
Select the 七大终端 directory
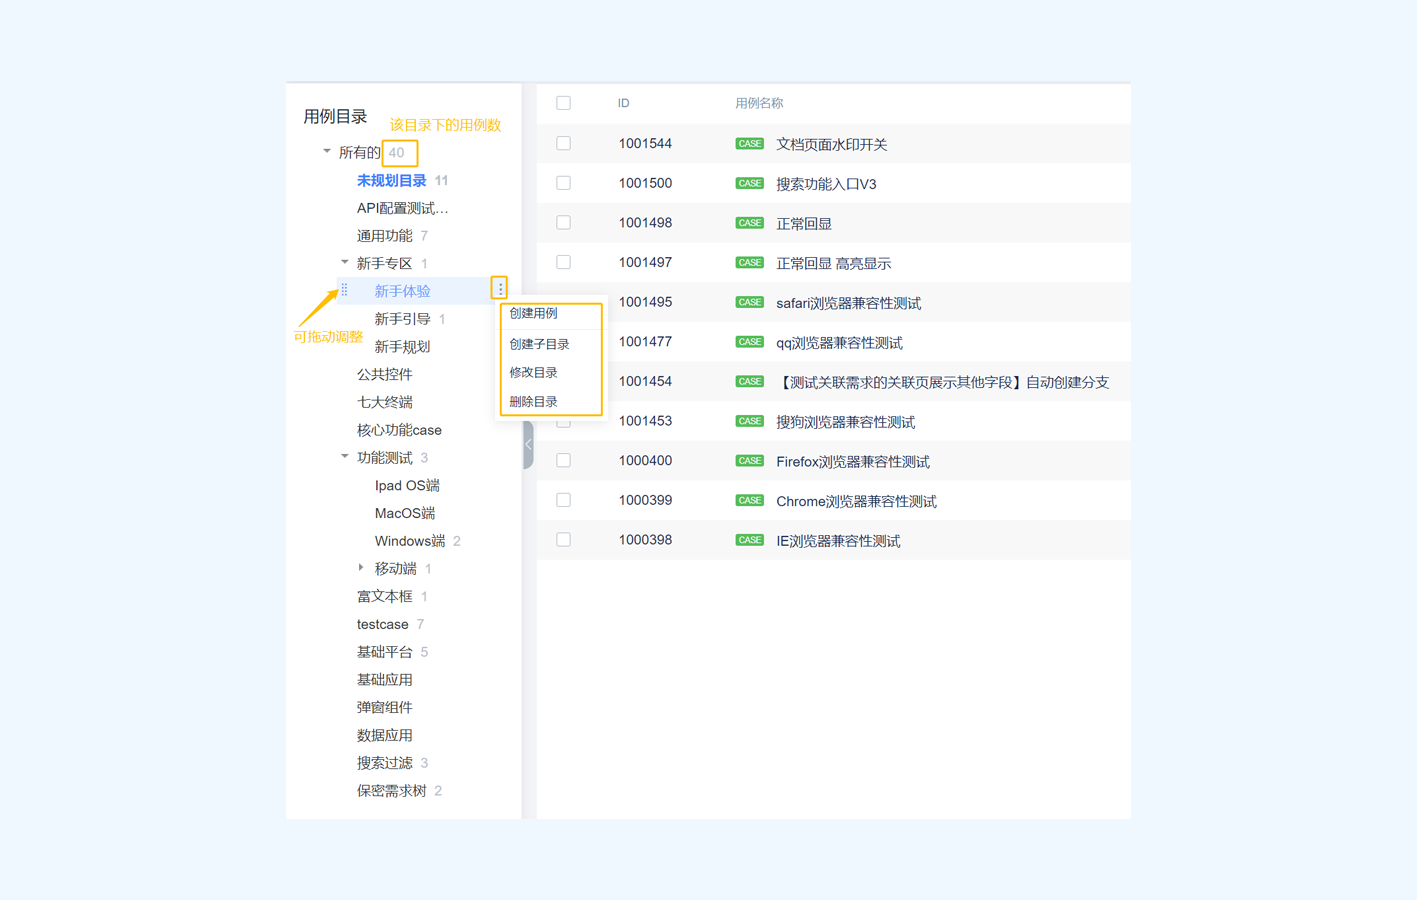(x=384, y=402)
